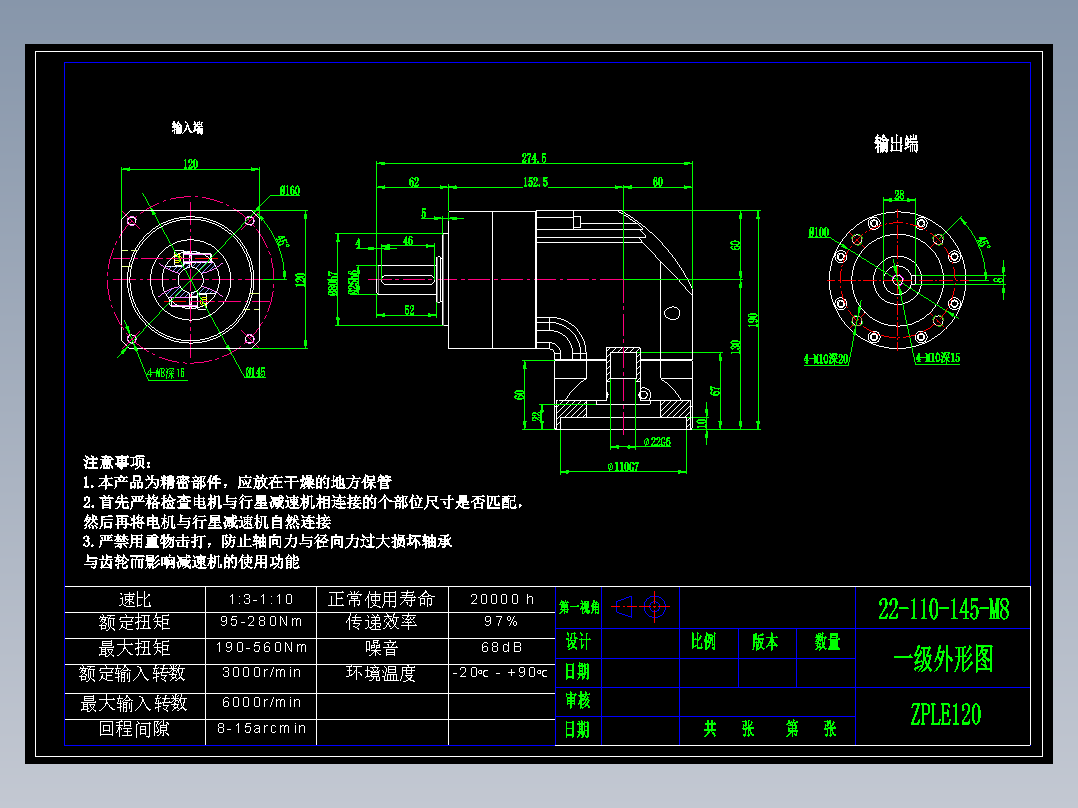Select the 输入端 front view flange circle

192,278
